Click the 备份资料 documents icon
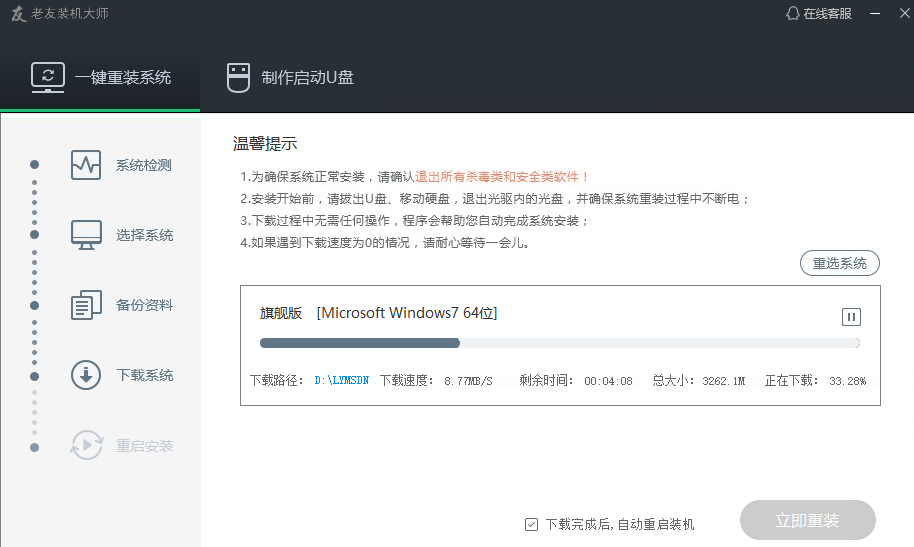Viewport: 914px width, 547px height. point(86,305)
